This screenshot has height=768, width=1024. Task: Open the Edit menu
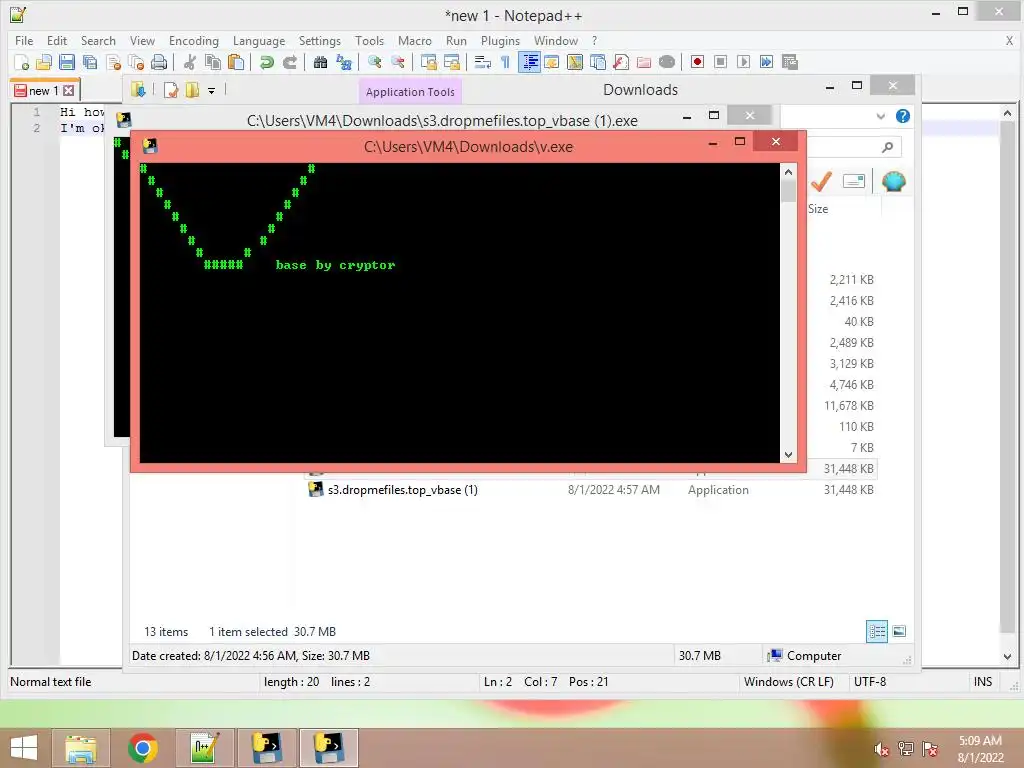[57, 40]
